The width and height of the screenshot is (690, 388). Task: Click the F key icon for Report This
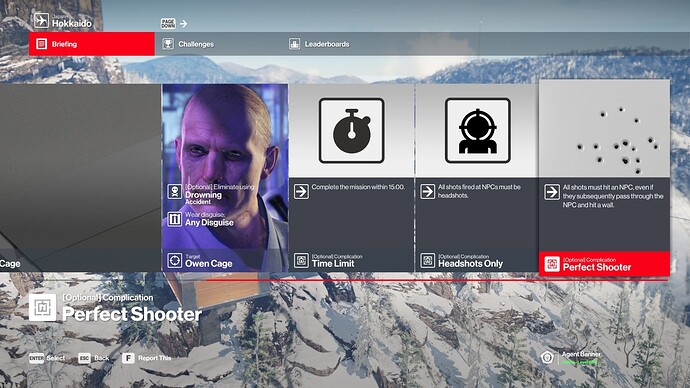click(x=128, y=358)
